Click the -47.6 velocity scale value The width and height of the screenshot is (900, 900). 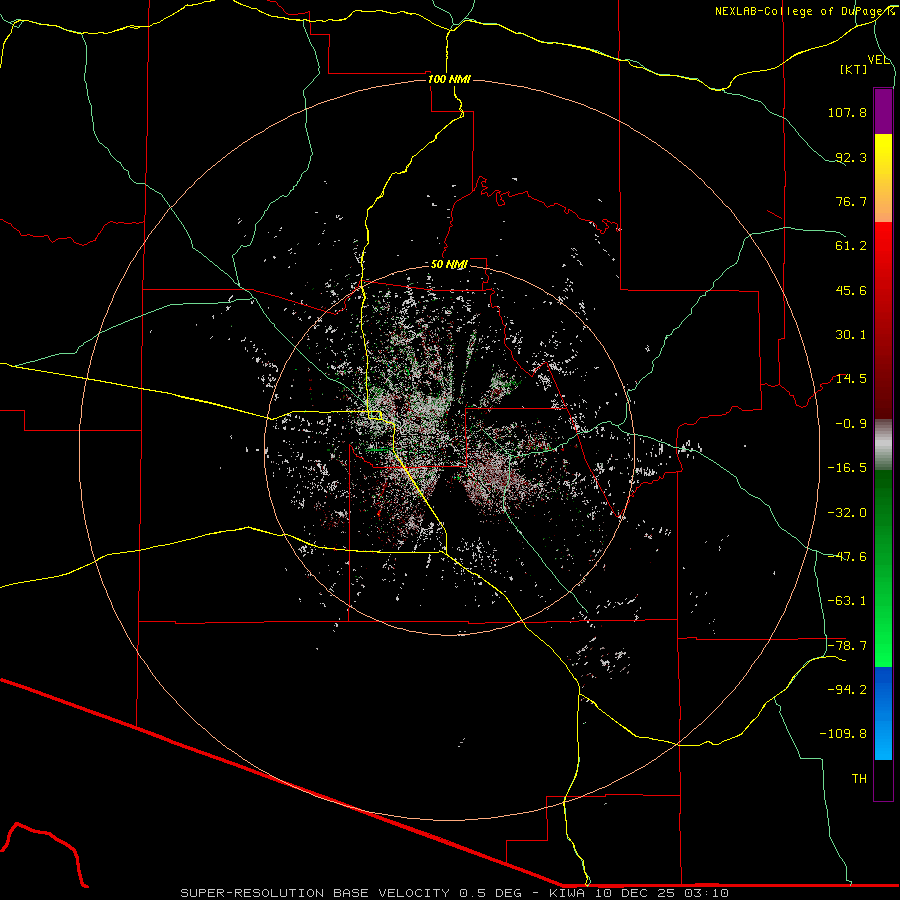point(847,557)
